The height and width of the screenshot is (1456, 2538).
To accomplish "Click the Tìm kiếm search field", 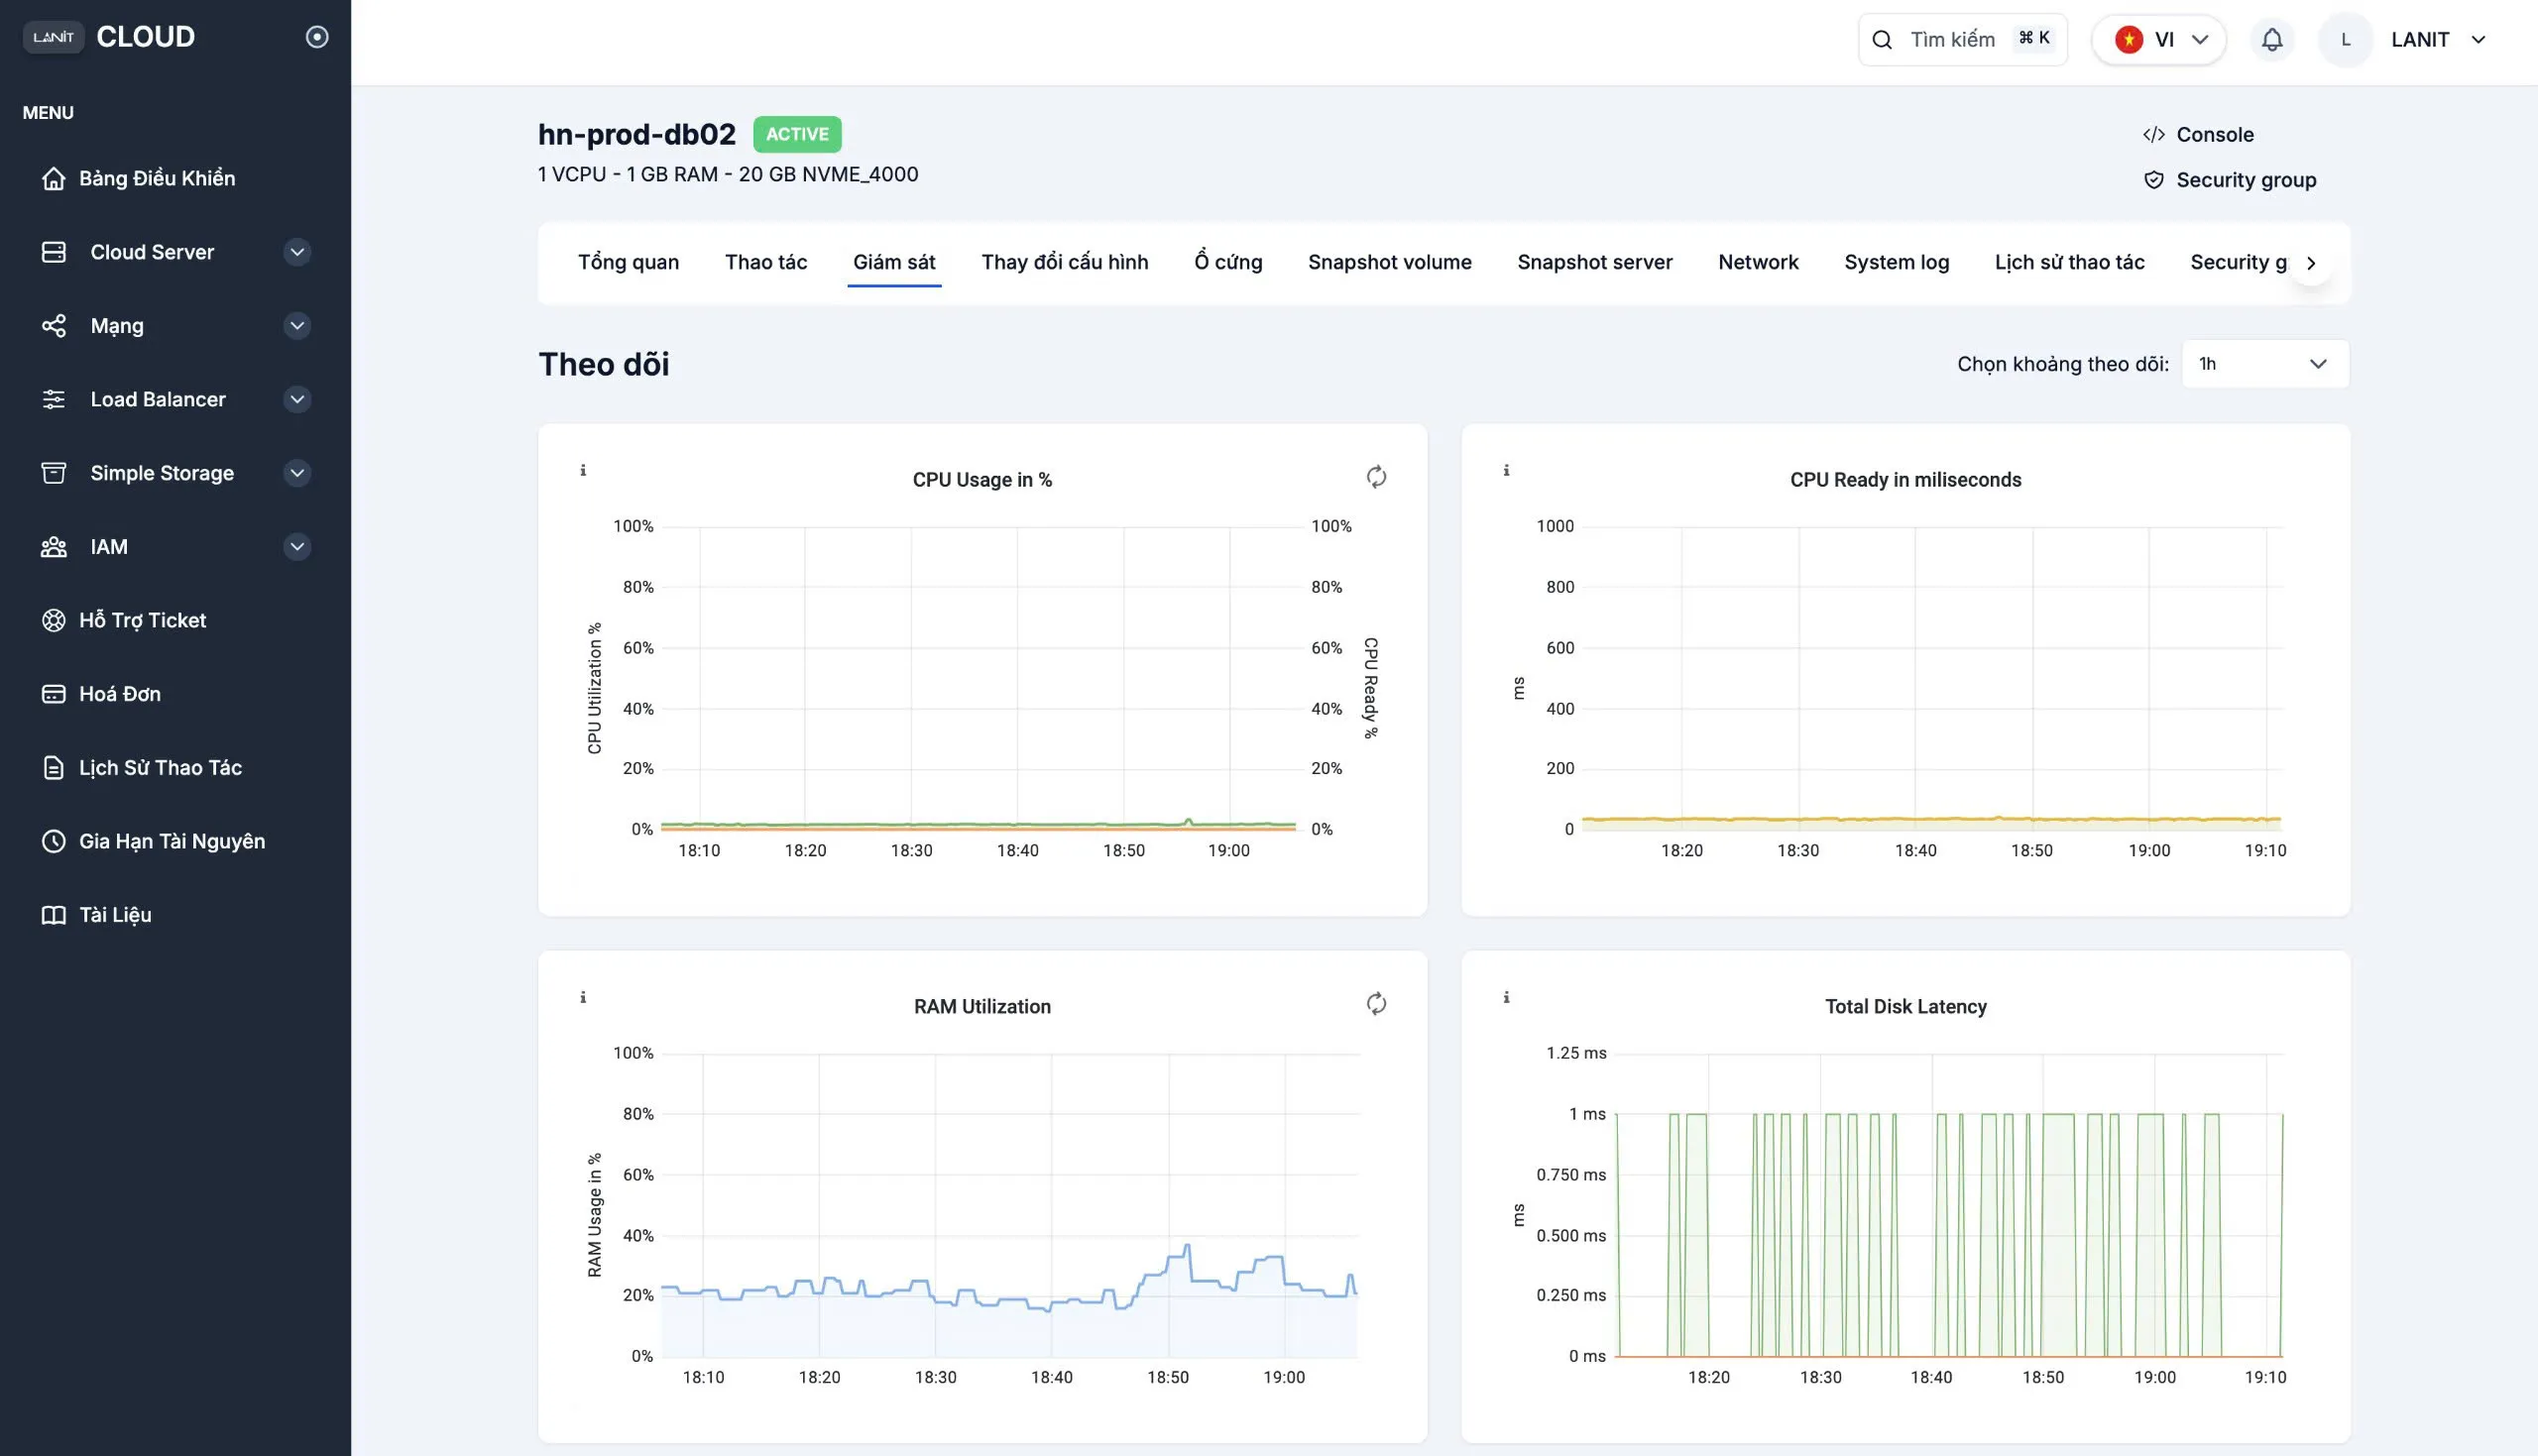I will pyautogui.click(x=1962, y=40).
